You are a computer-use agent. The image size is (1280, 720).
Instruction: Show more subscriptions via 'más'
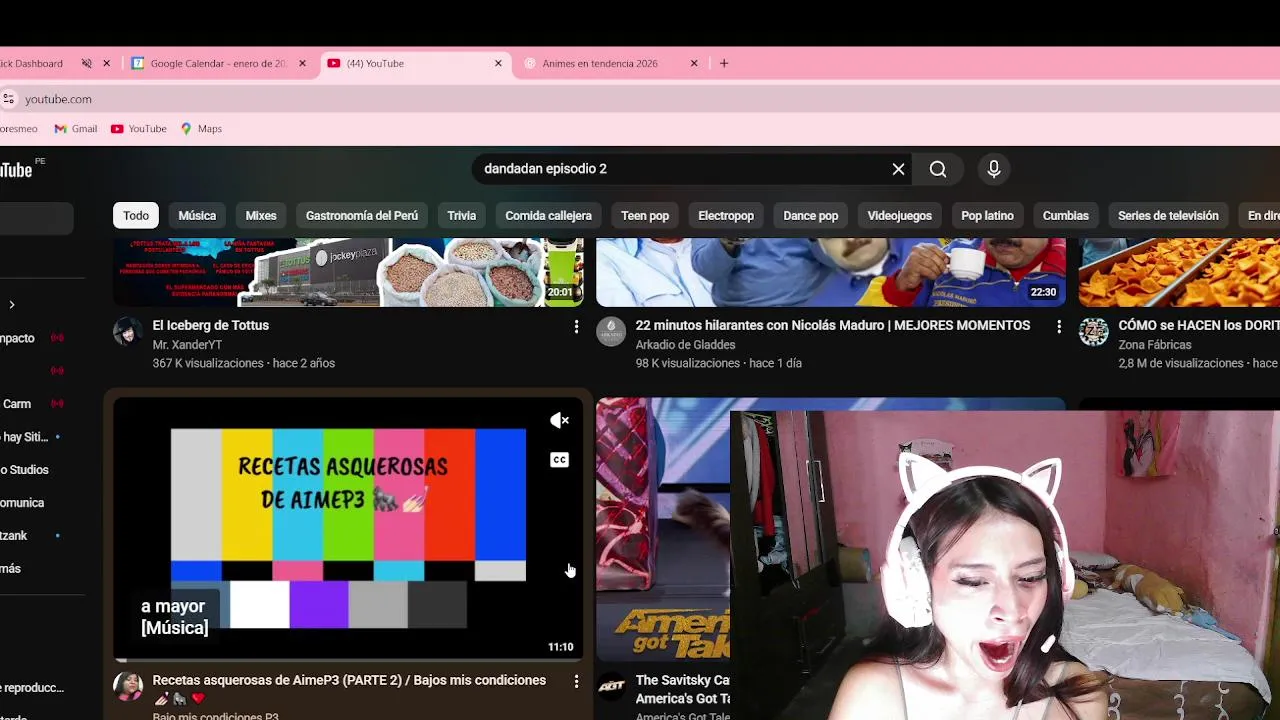tap(11, 569)
